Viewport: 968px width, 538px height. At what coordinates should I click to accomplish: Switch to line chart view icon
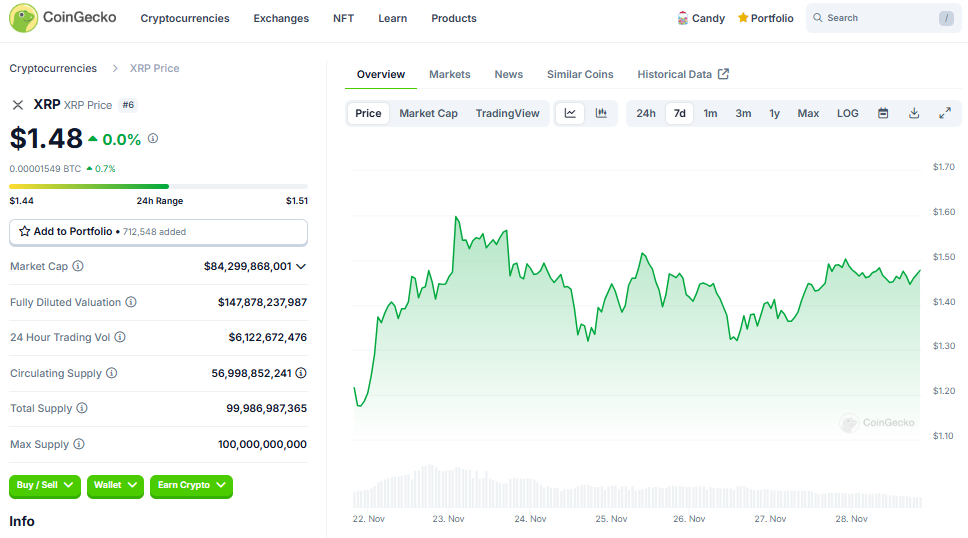[570, 113]
